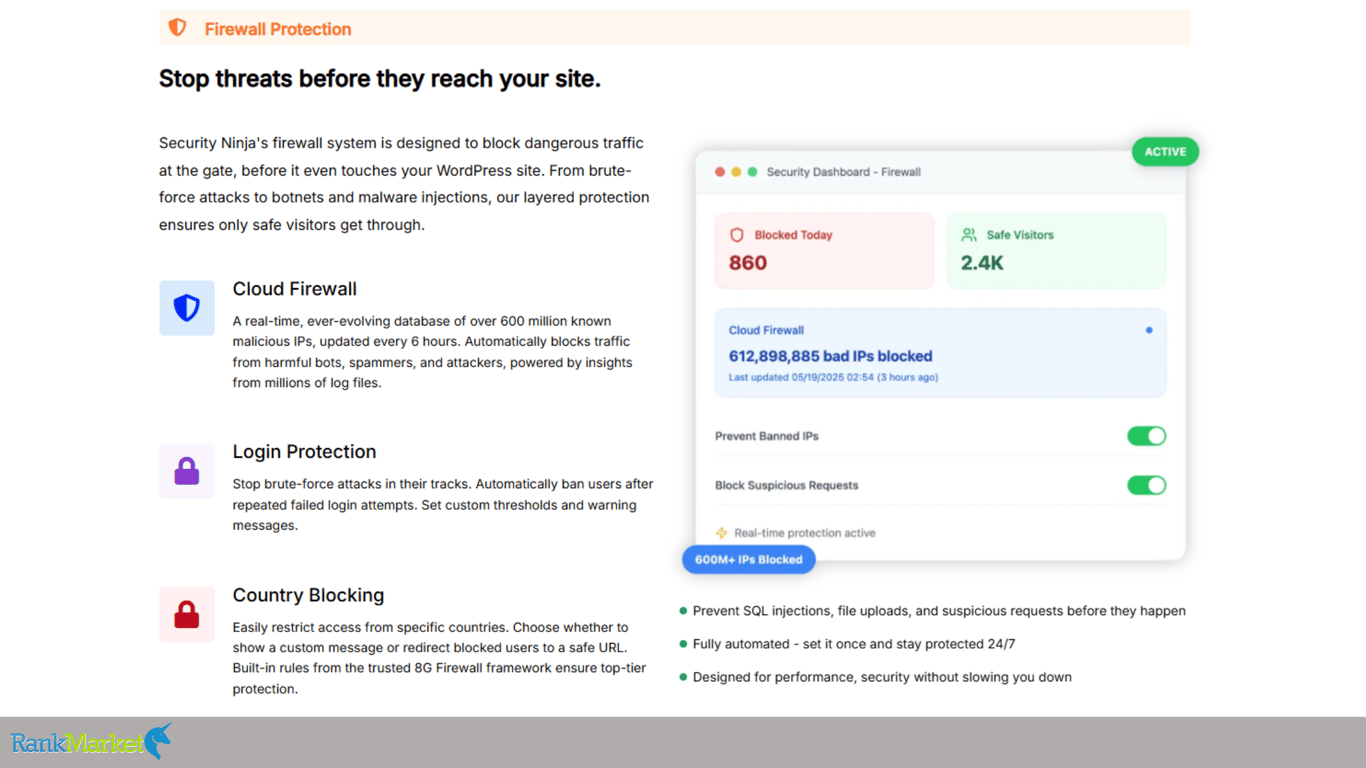Click the Block Suspicious Requests label
The width and height of the screenshot is (1366, 768).
point(787,485)
